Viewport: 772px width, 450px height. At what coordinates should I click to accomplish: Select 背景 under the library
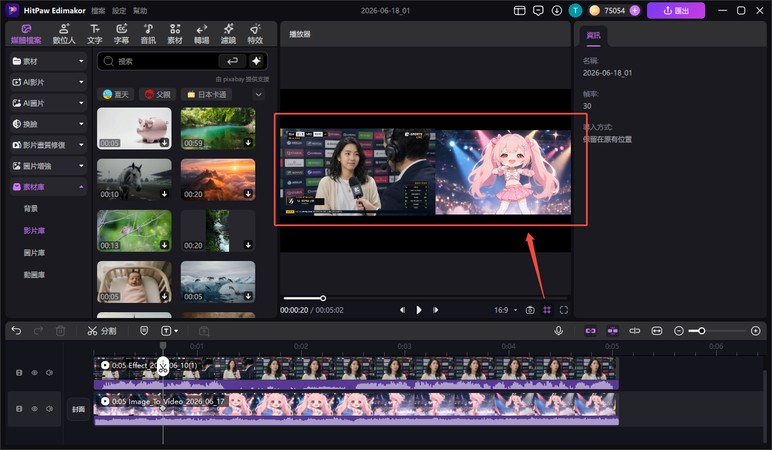(x=31, y=209)
